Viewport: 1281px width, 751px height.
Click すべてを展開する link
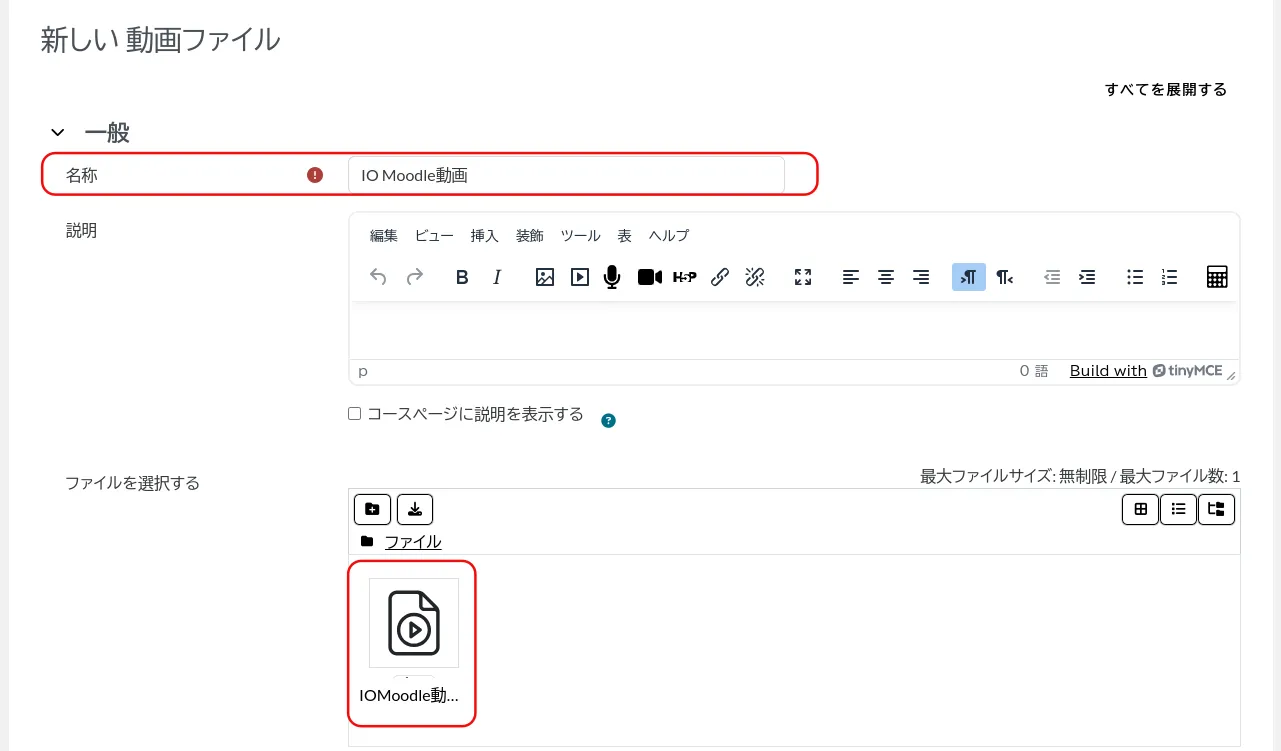pos(1165,90)
